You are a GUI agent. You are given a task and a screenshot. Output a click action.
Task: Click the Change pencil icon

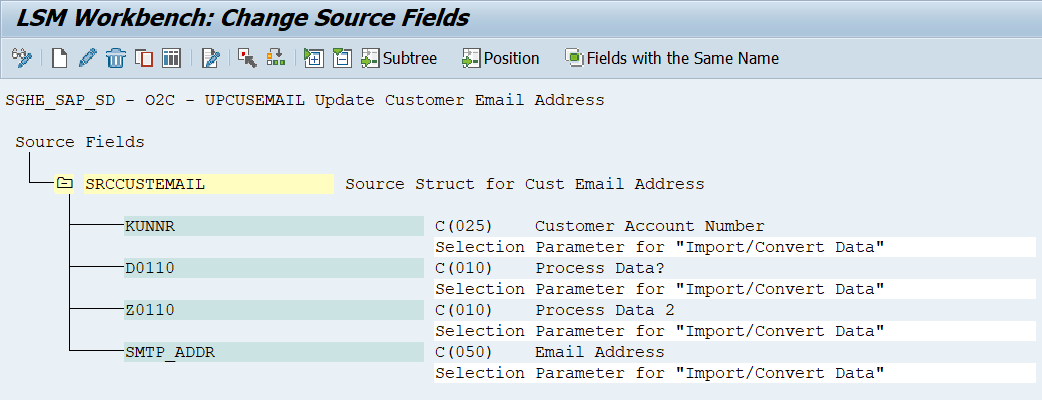click(87, 58)
